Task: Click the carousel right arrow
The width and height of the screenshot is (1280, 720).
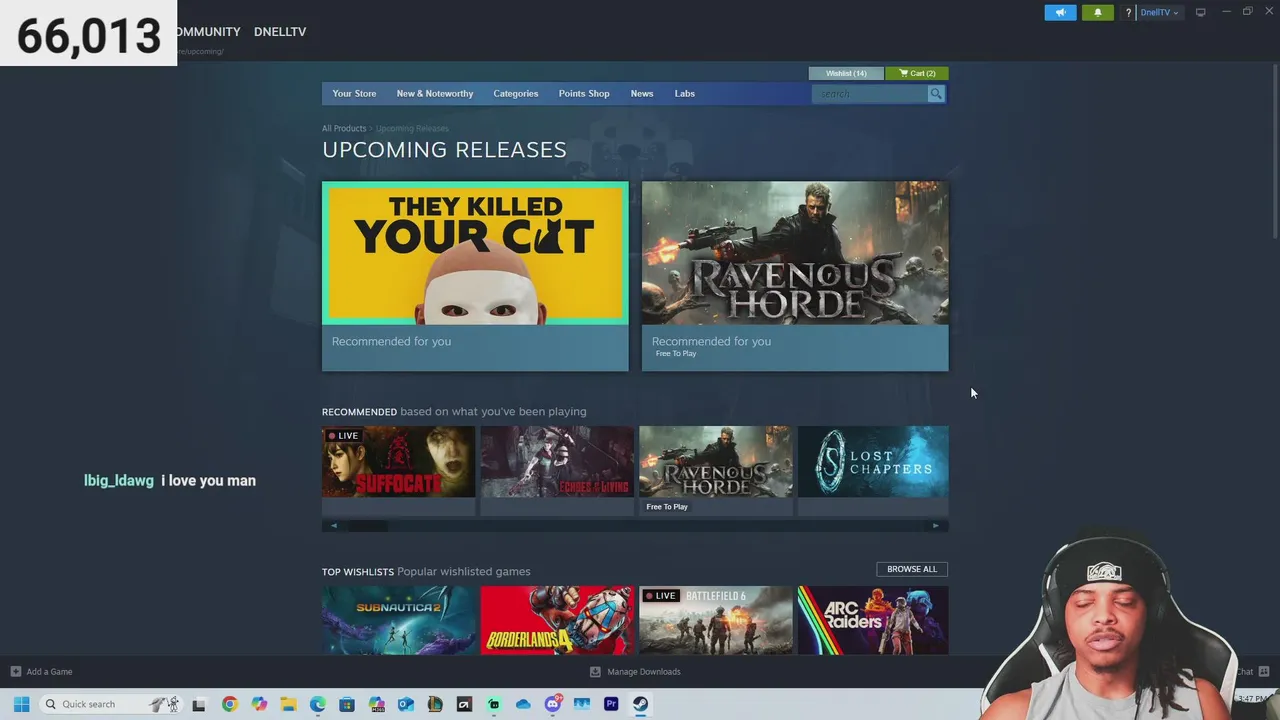Action: click(936, 526)
